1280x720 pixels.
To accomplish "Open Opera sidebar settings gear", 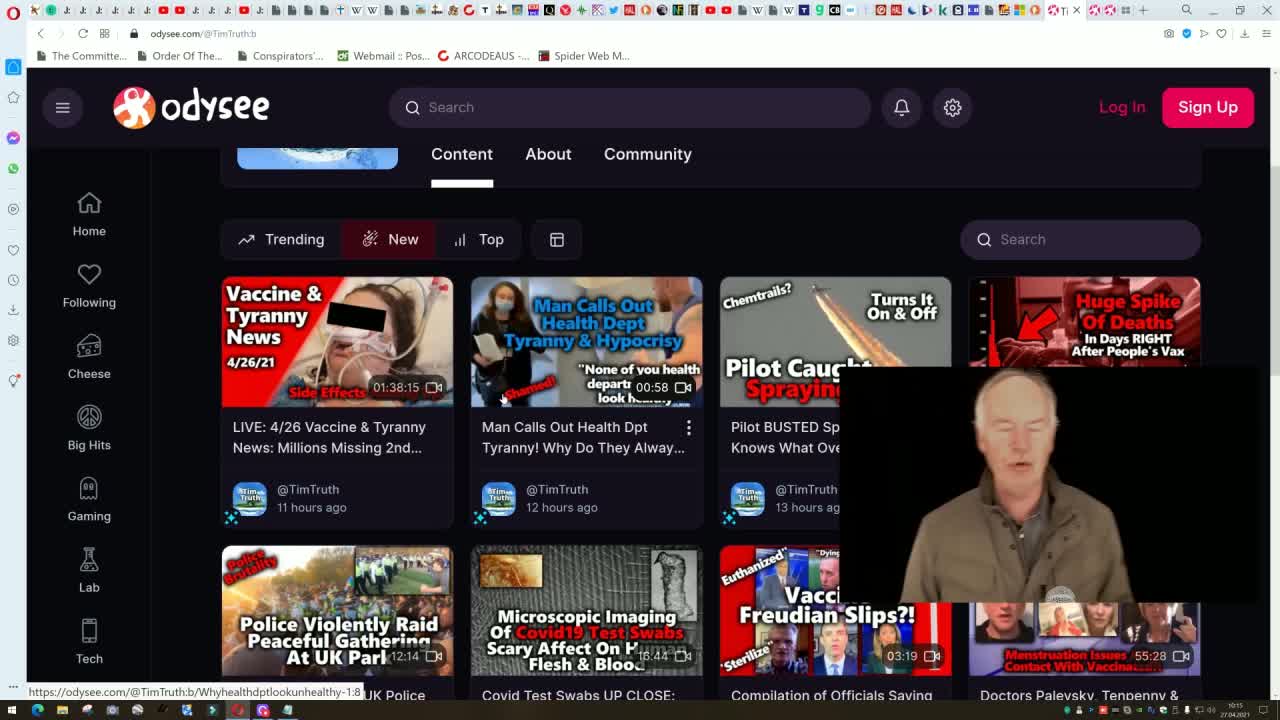I will pos(13,340).
